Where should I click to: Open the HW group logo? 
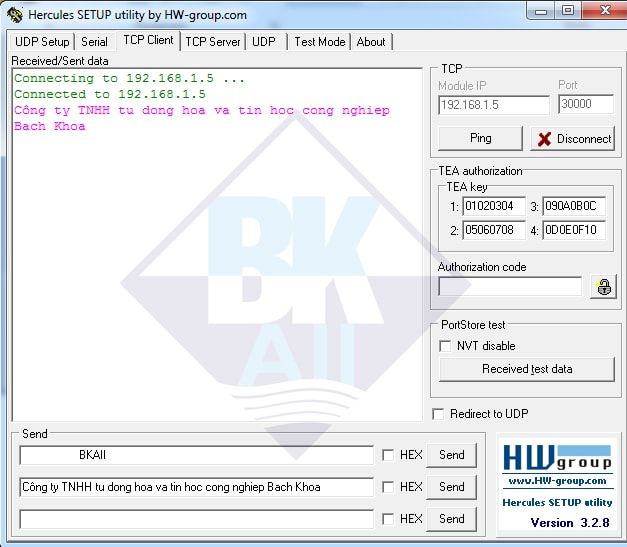point(557,458)
